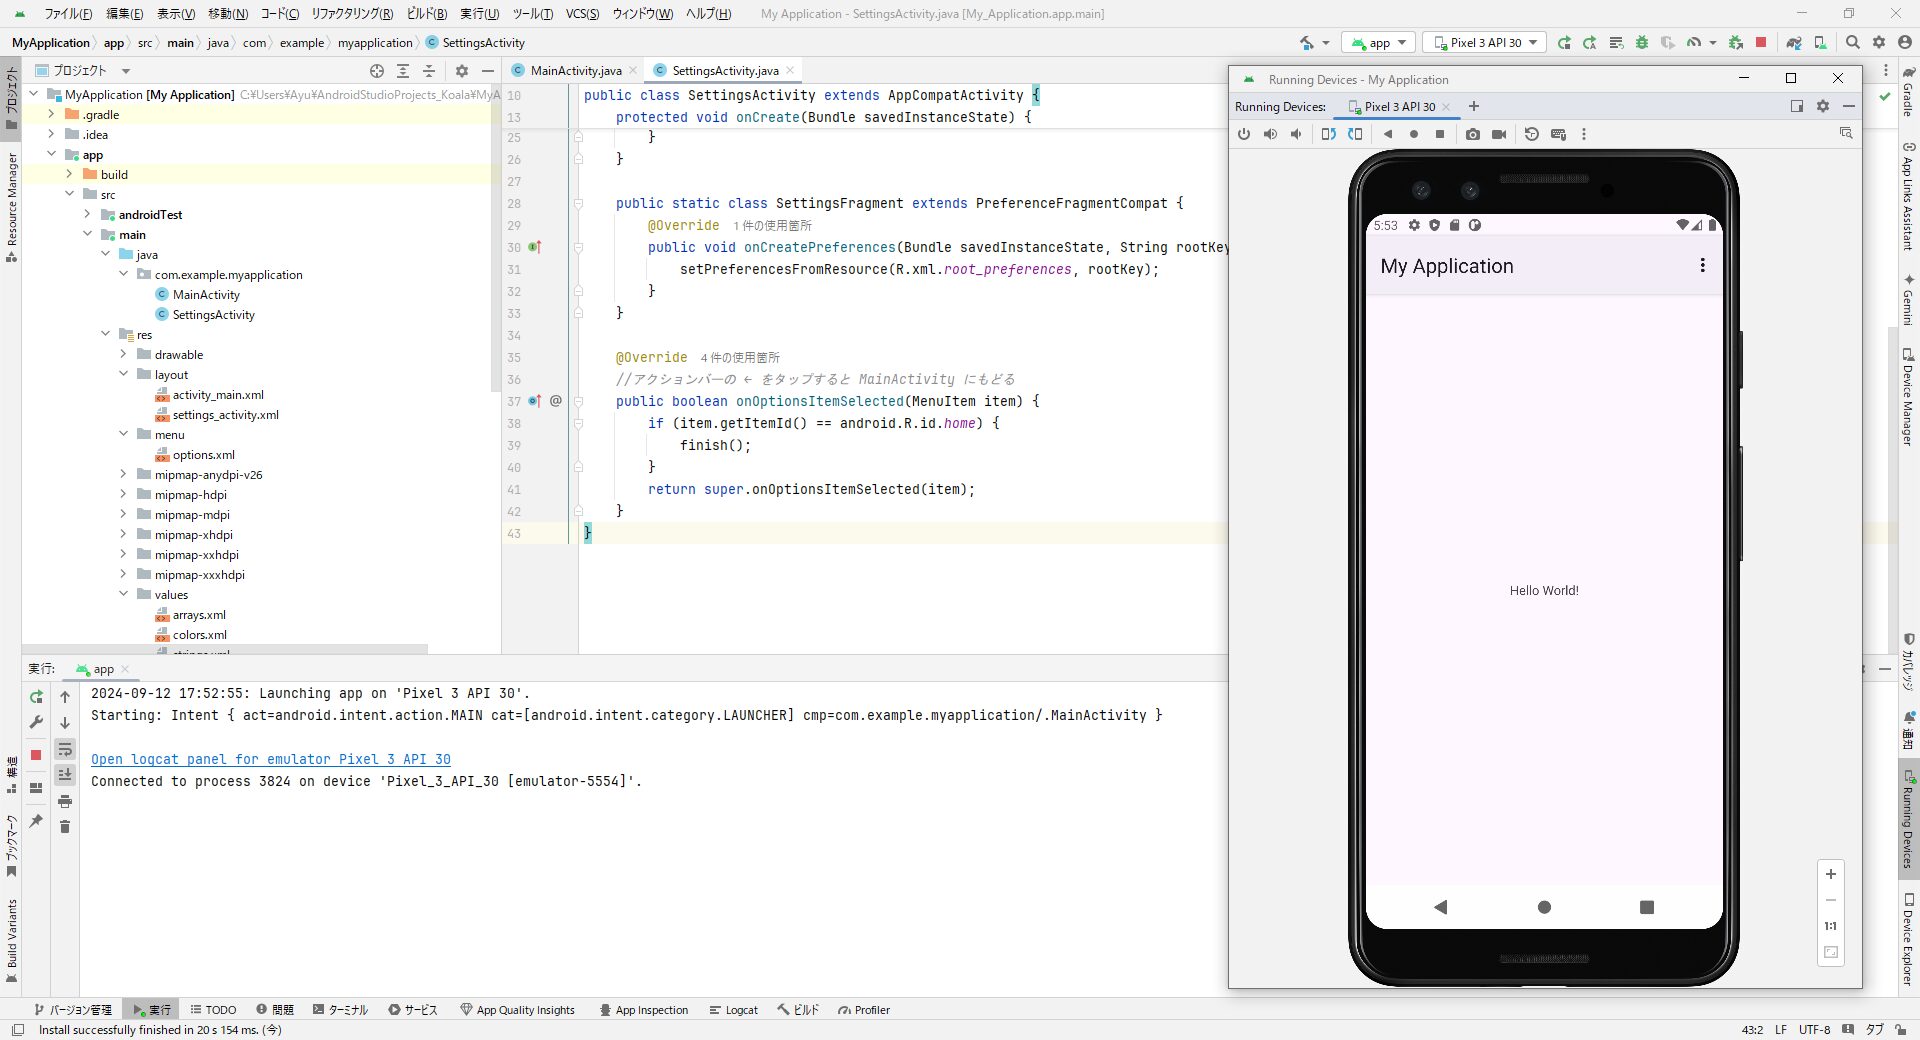
Task: Click the red Stop icon in main toolbar
Action: pos(1761,43)
